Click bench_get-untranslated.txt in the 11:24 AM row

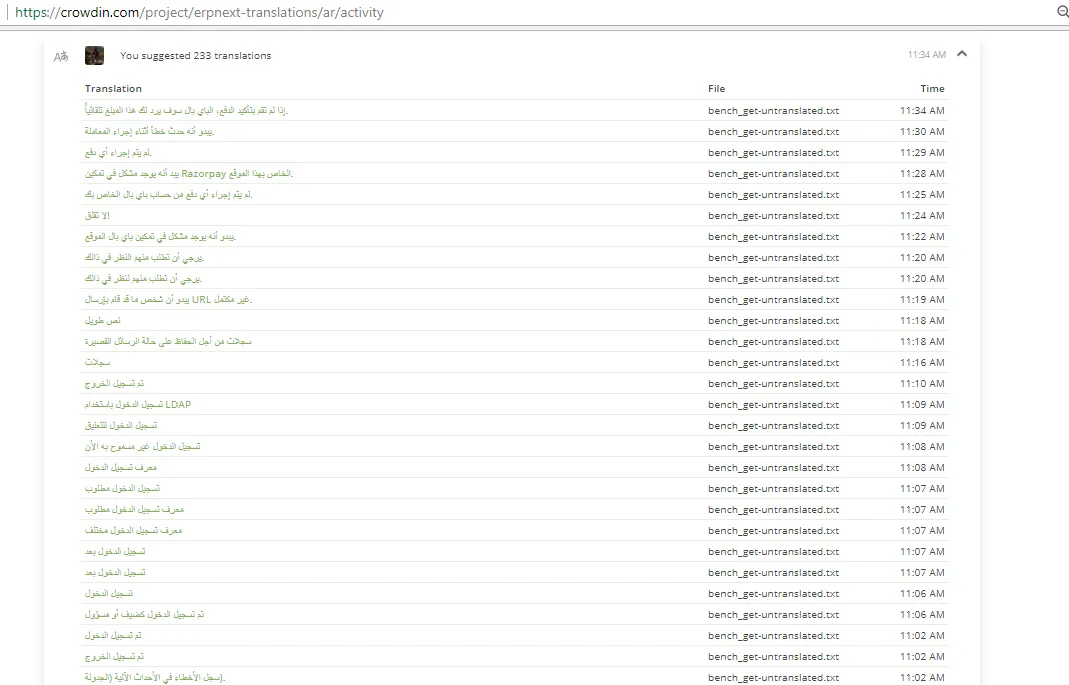pos(773,216)
